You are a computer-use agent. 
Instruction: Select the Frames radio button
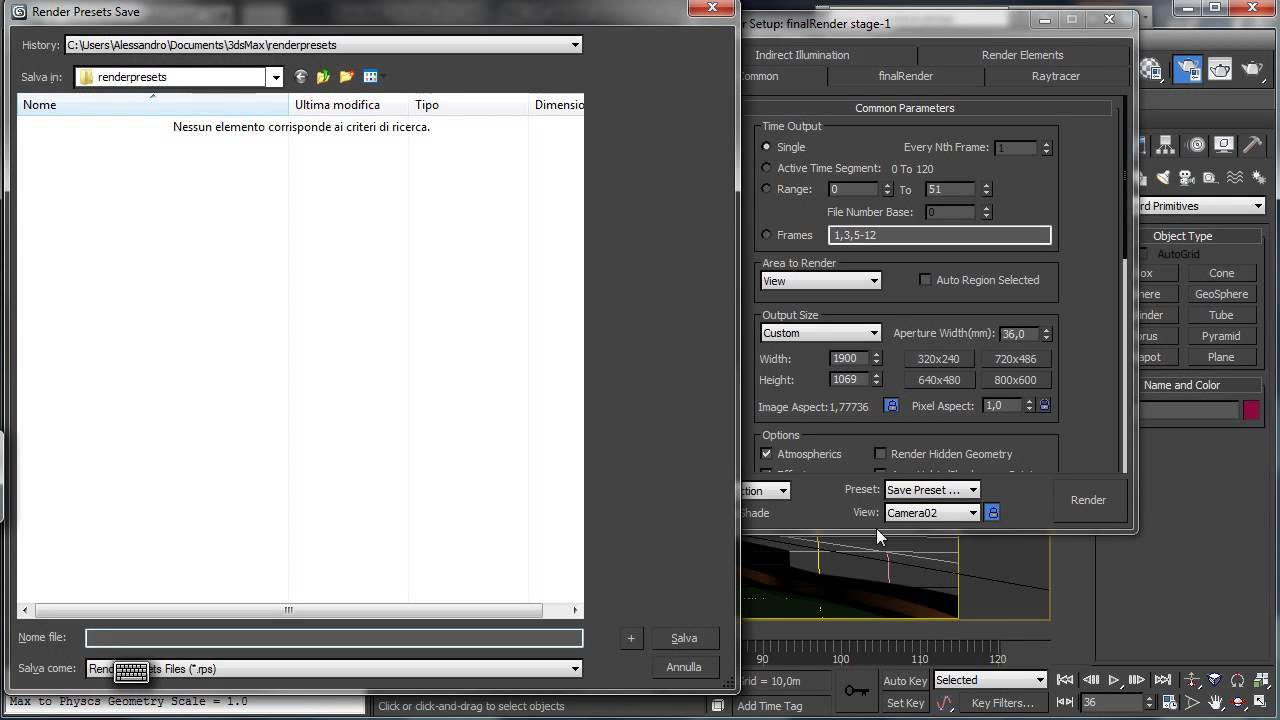(x=767, y=235)
